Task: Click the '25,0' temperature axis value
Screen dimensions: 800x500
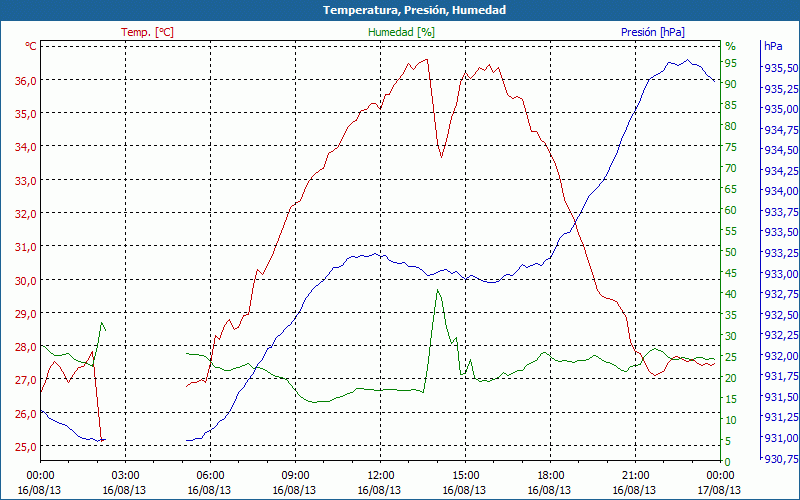Action: (27, 447)
